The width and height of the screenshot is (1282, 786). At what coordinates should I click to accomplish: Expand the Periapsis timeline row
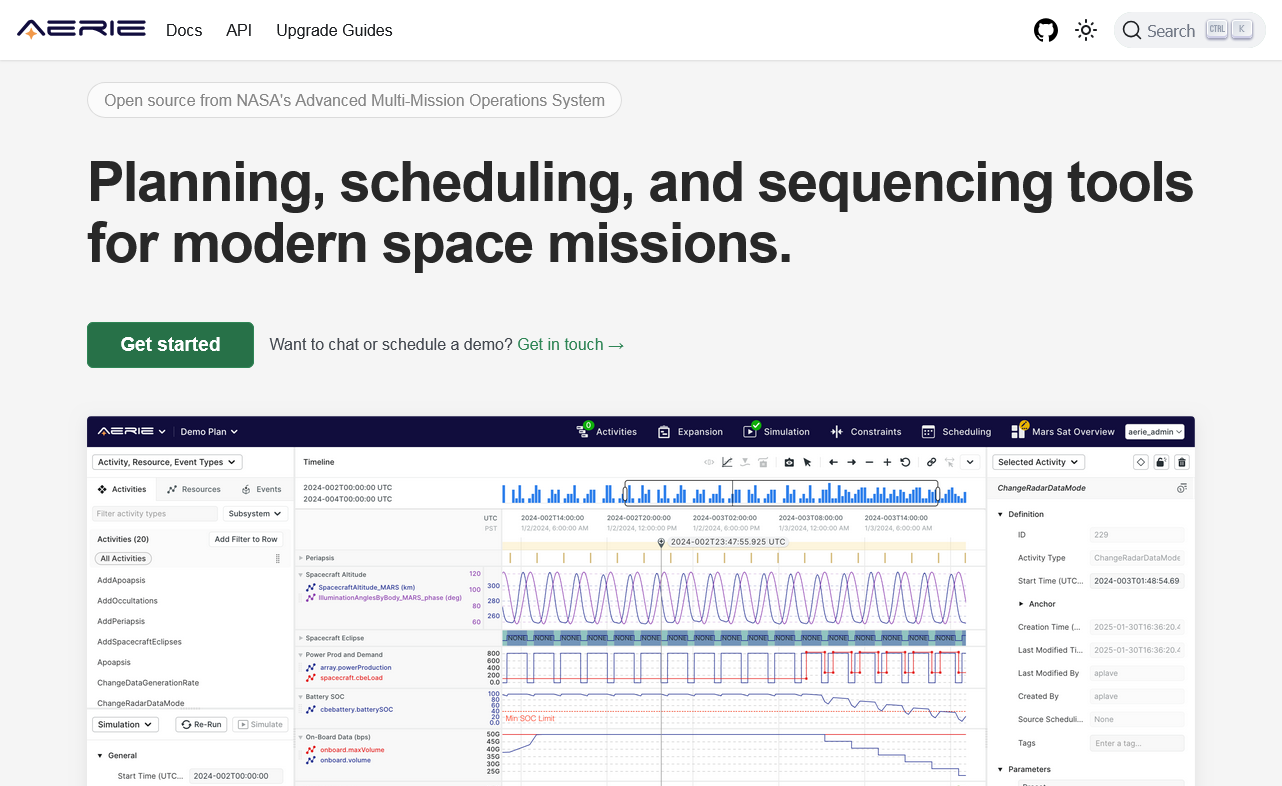click(x=301, y=558)
